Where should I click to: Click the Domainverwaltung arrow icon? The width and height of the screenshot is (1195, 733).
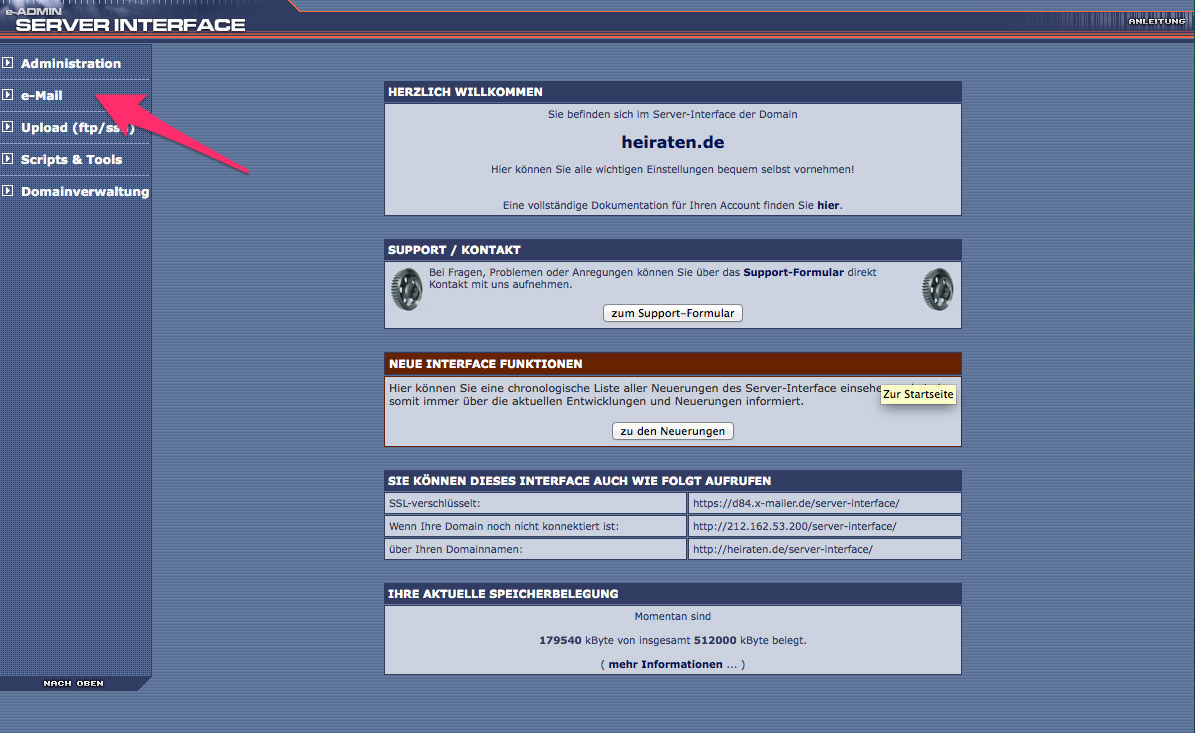click(8, 191)
